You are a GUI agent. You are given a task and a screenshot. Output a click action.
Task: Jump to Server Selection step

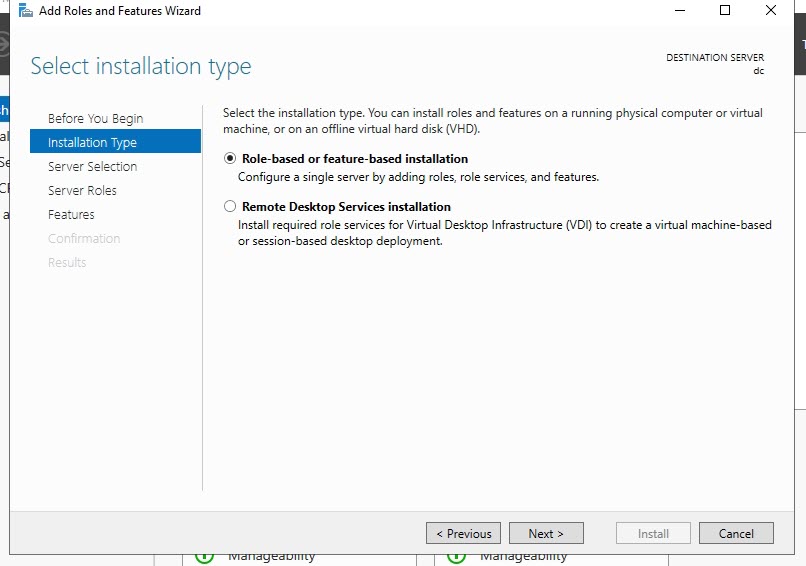pos(92,167)
